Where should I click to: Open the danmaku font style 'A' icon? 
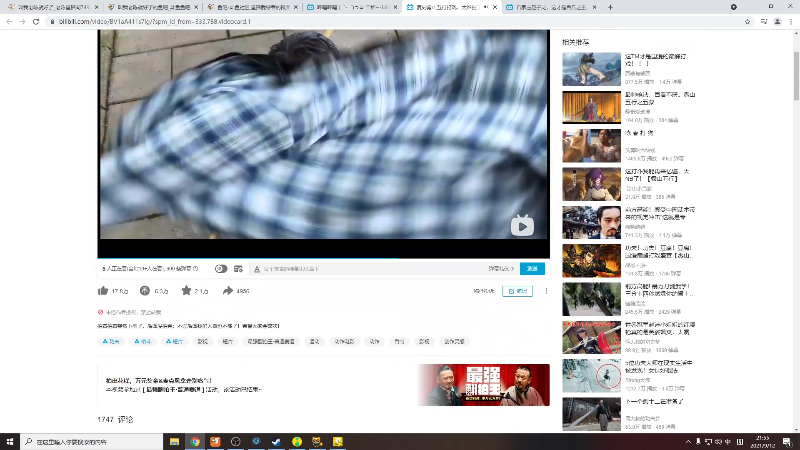point(257,269)
